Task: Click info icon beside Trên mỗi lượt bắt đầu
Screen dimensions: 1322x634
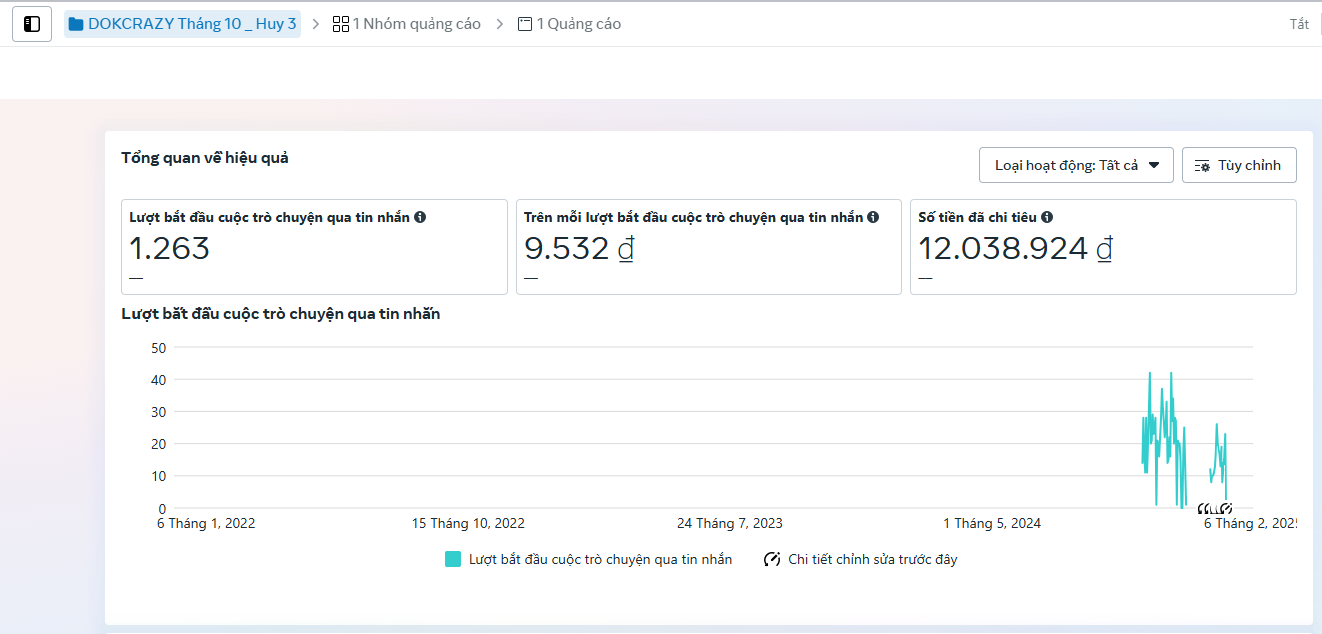Action: click(x=873, y=217)
